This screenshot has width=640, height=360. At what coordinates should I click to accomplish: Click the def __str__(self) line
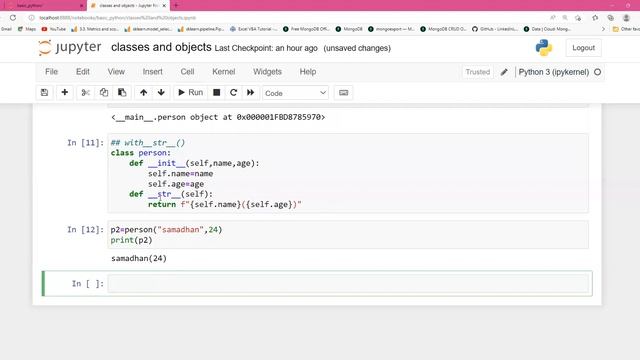171,194
